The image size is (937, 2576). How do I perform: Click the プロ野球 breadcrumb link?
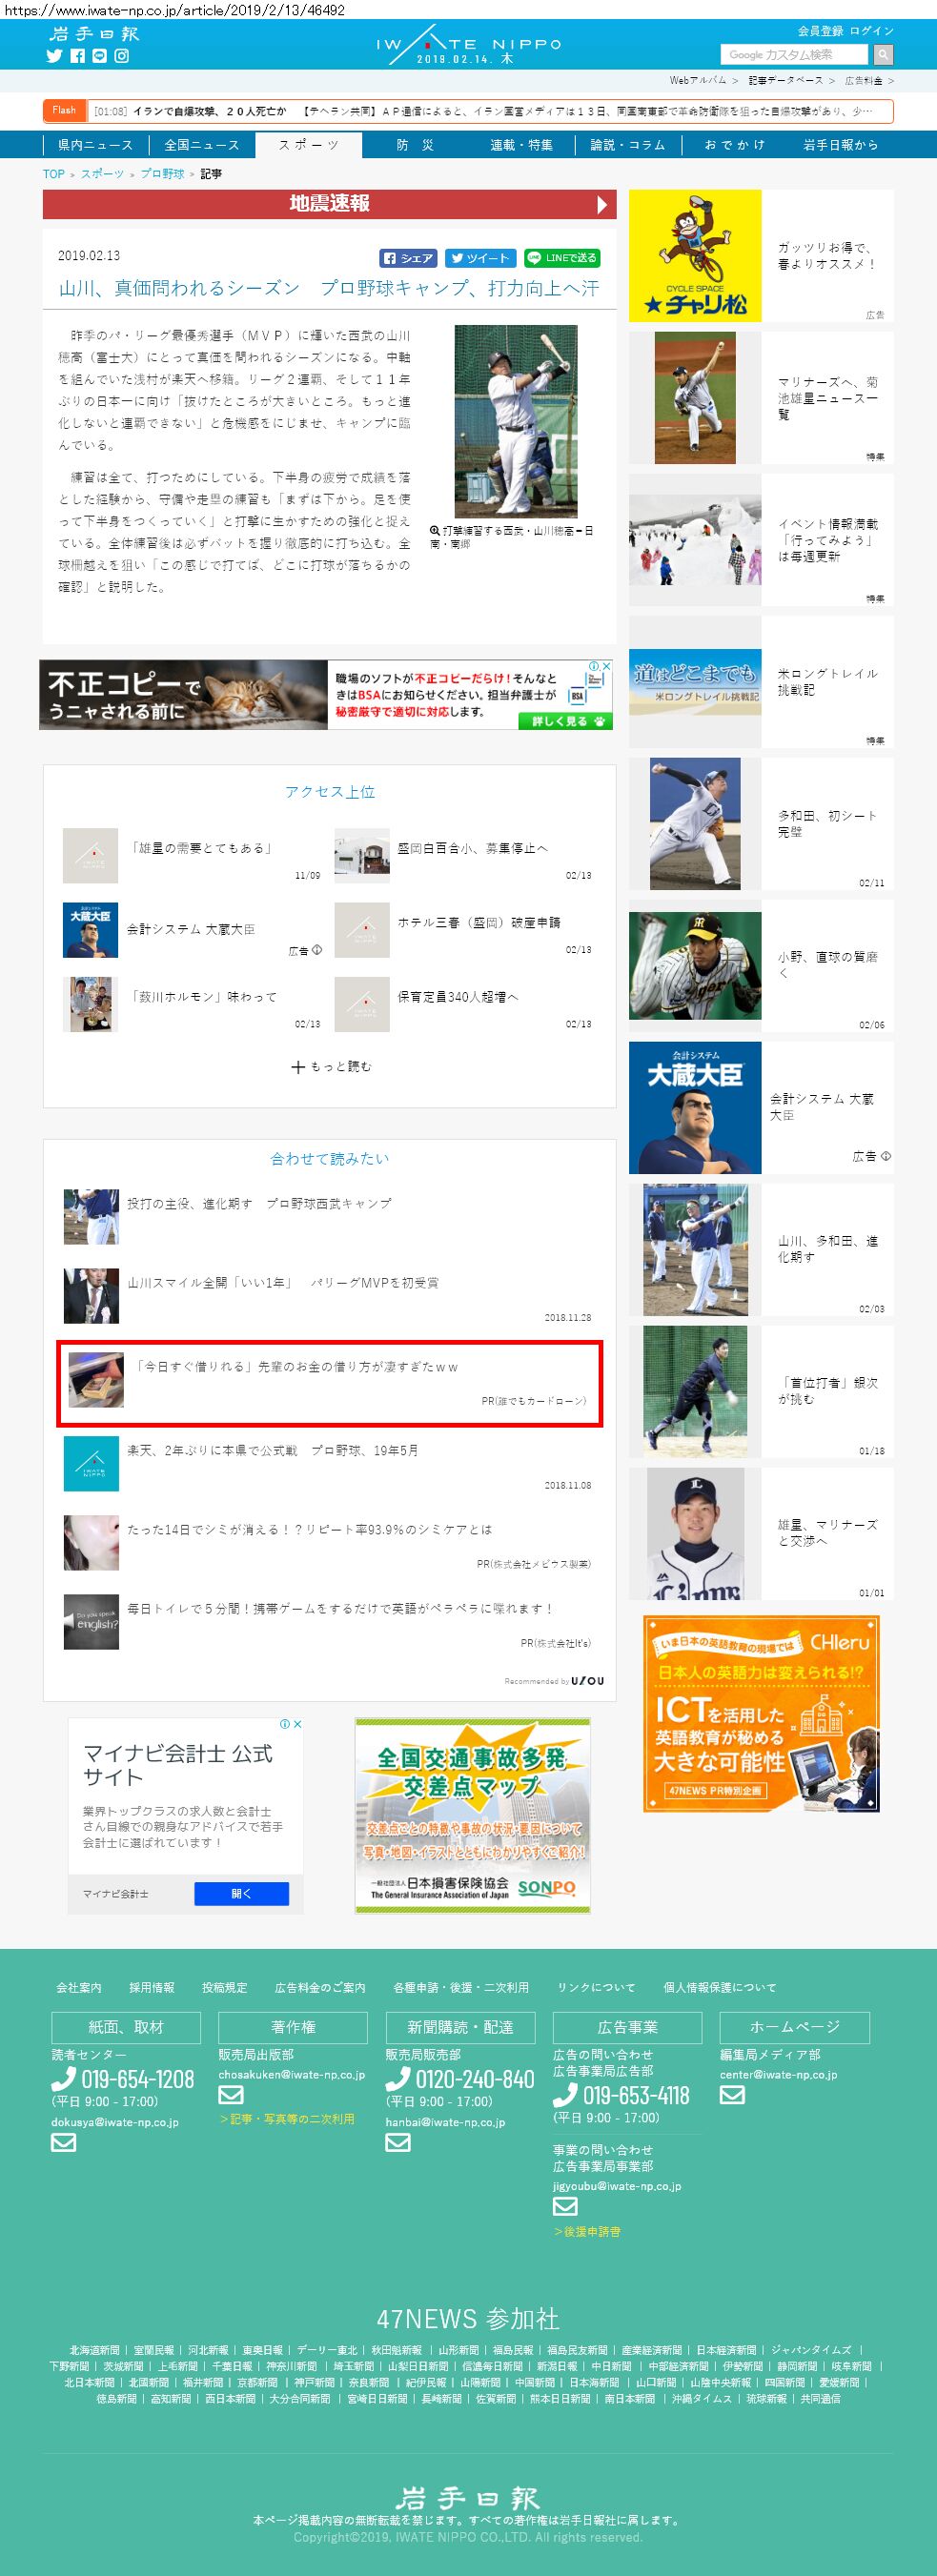(162, 174)
